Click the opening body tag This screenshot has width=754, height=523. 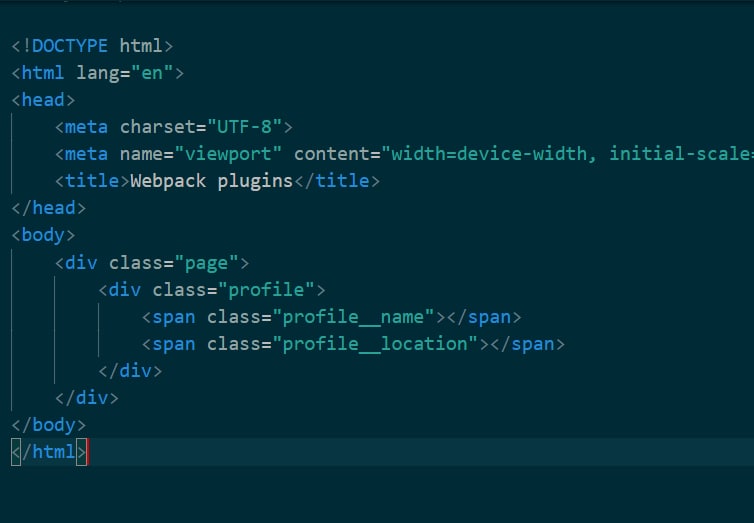pyautogui.click(x=43, y=235)
